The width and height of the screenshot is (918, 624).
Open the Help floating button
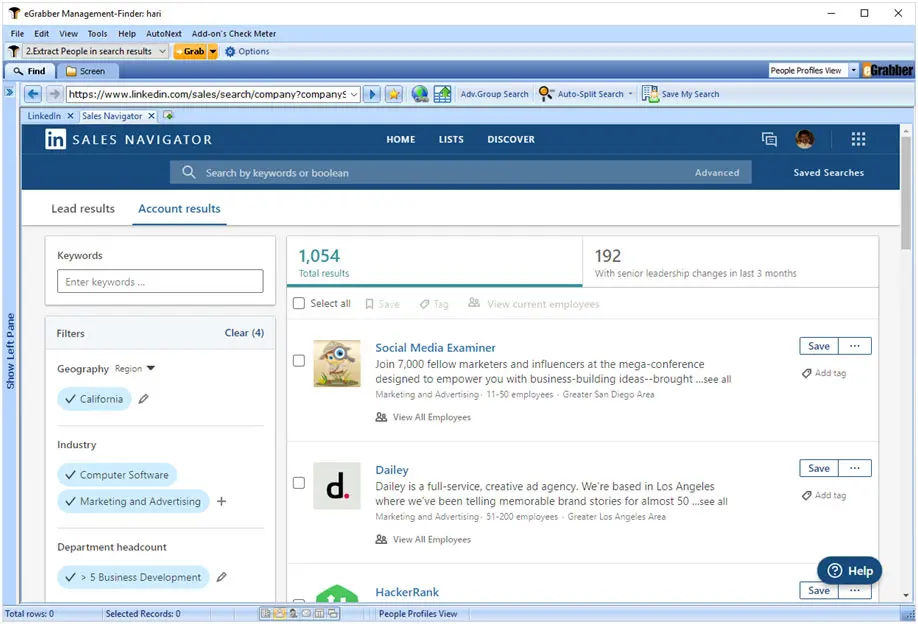850,571
